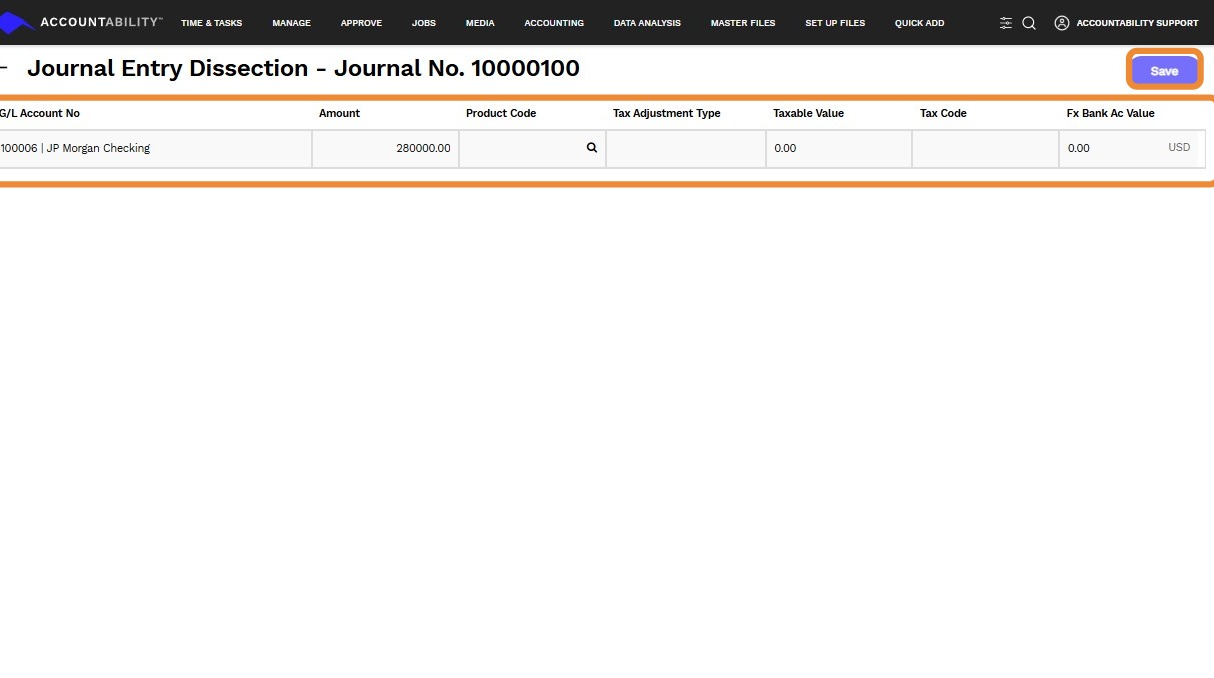The image size is (1214, 678).
Task: Open the filter settings sliders icon
Action: tap(1006, 23)
